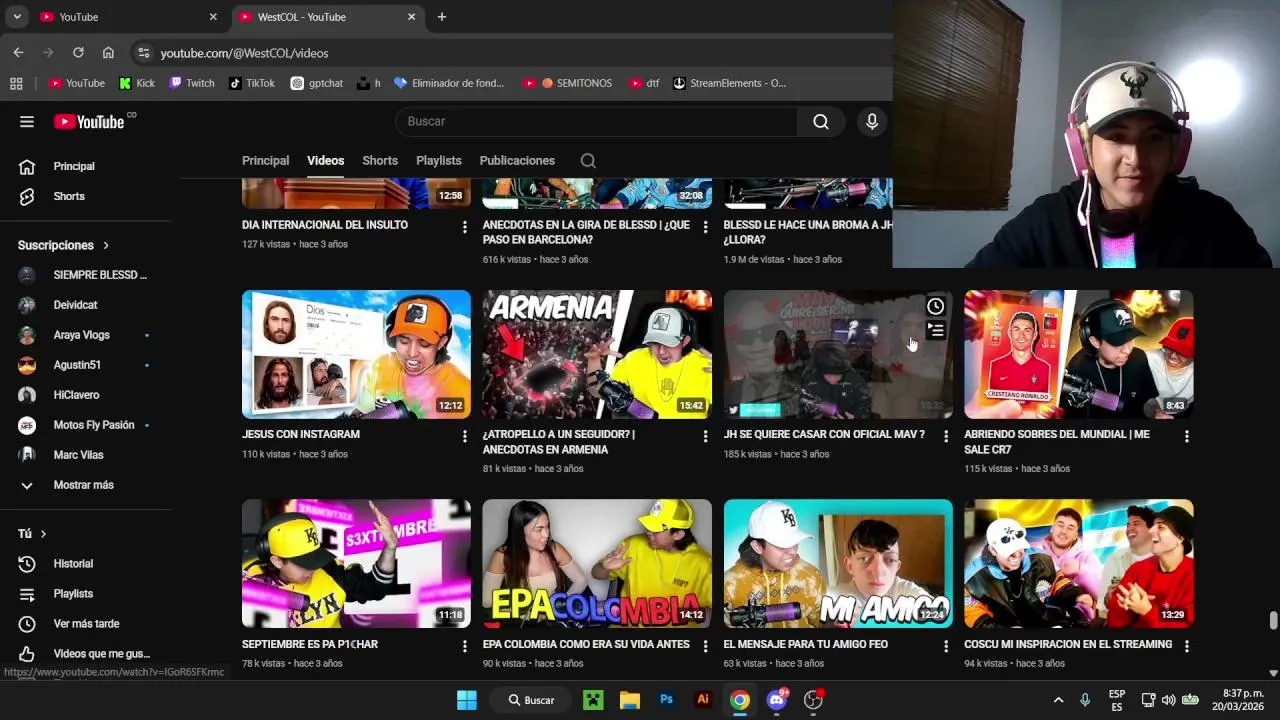Open Discord from the taskbar

777,700
